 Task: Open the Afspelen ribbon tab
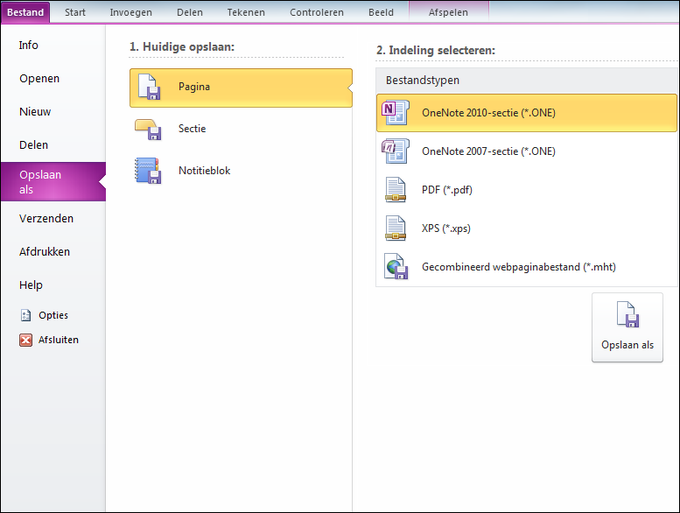[448, 12]
